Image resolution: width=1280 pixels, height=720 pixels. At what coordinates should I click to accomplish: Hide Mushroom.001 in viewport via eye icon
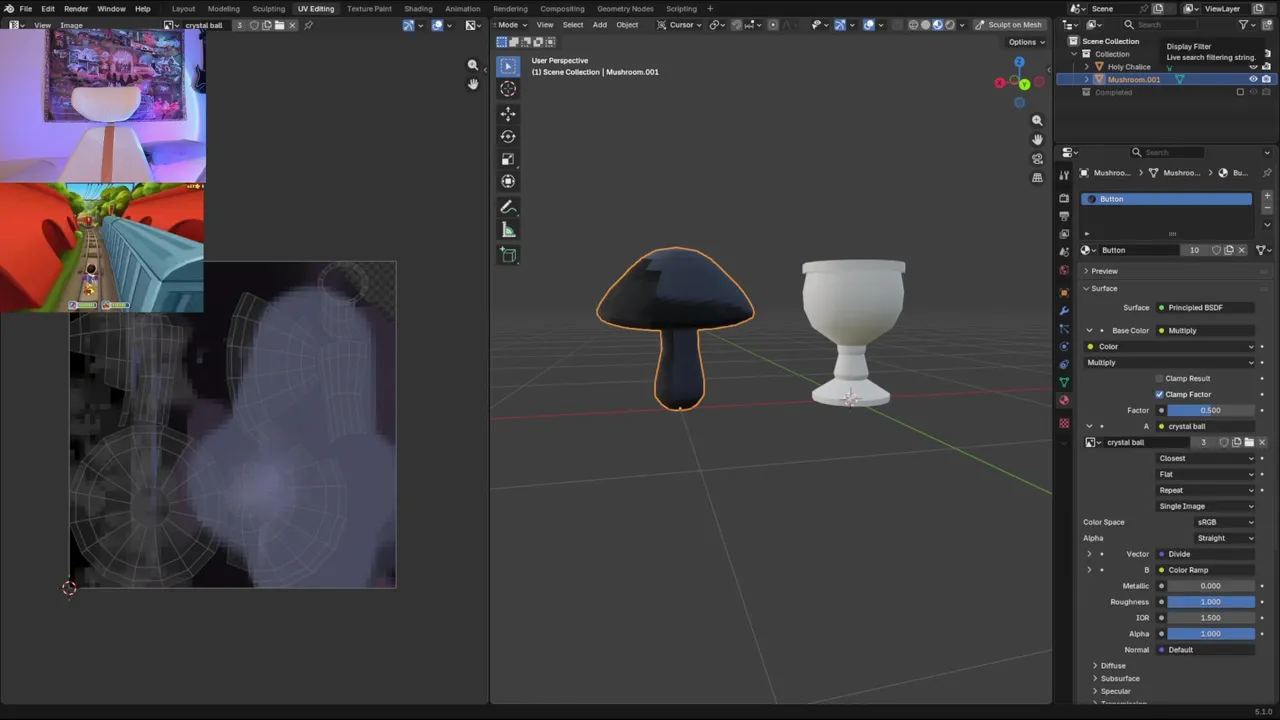tap(1253, 79)
